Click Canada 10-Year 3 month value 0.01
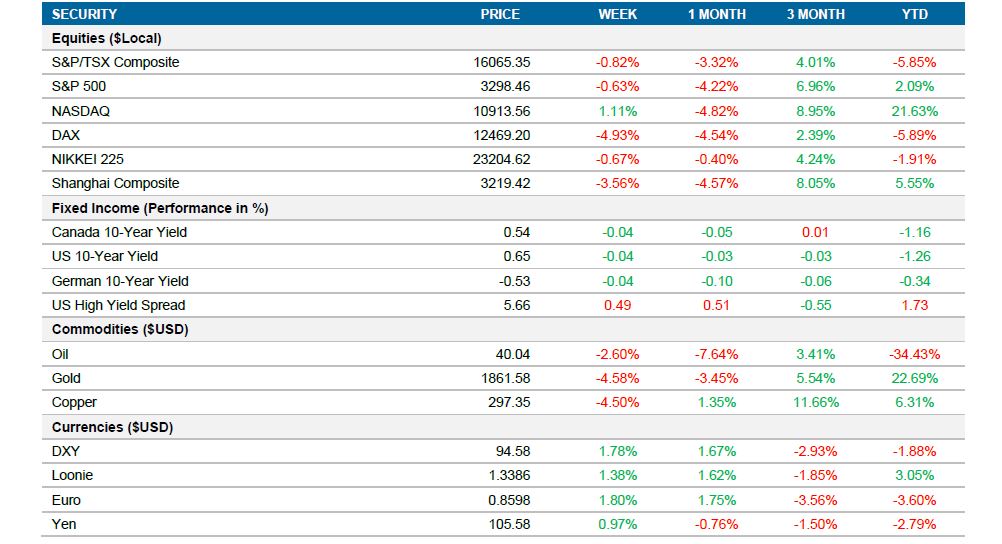 click(815, 233)
